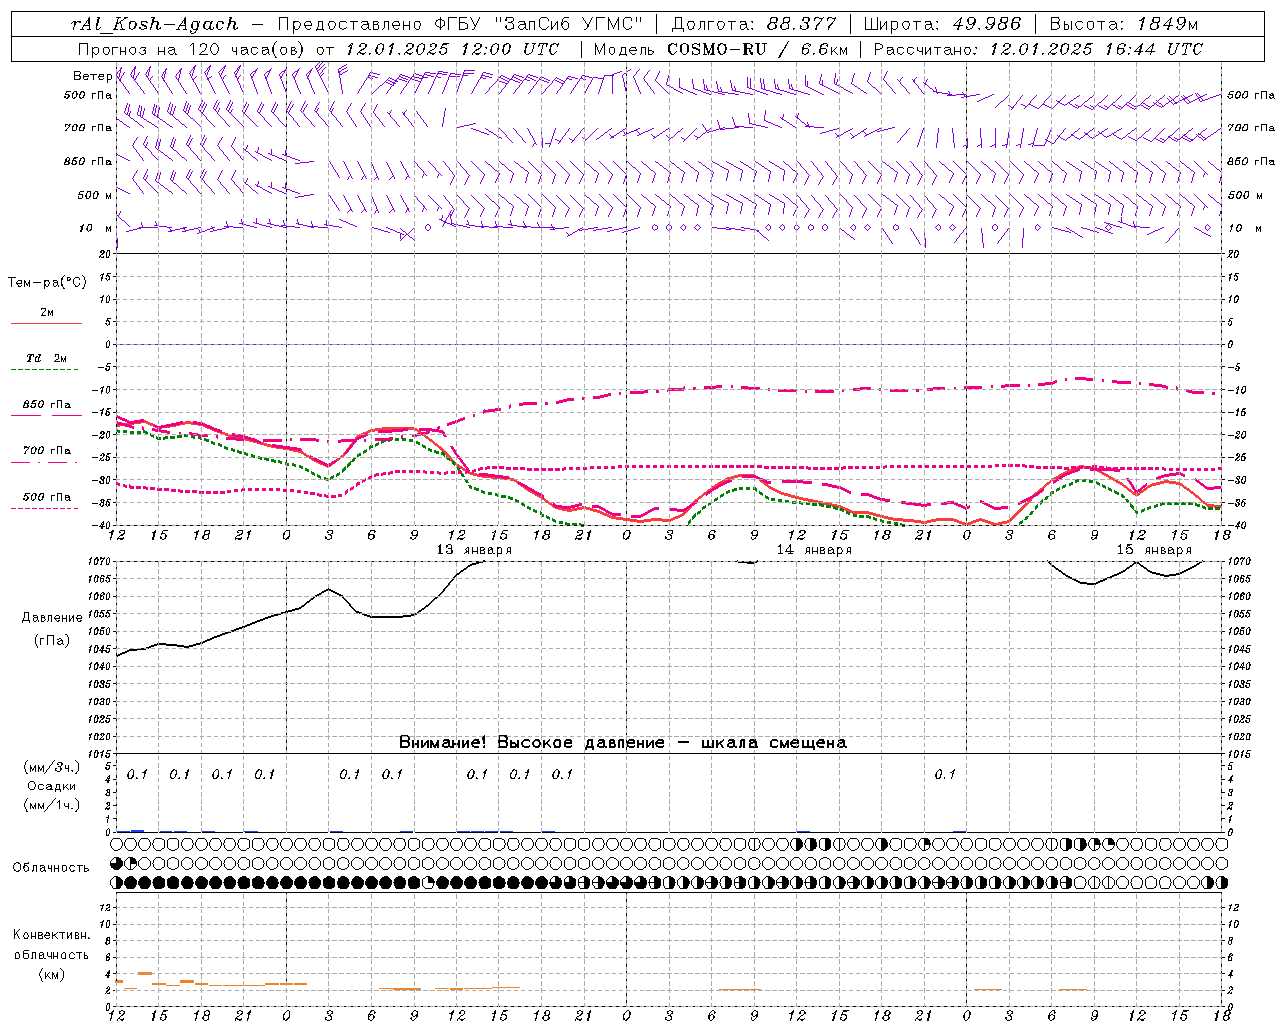This screenshot has height=1024, width=1280.
Task: Click the 'Прогноз на 120 часа(ов)' forecast text
Action: pyautogui.click(x=192, y=49)
